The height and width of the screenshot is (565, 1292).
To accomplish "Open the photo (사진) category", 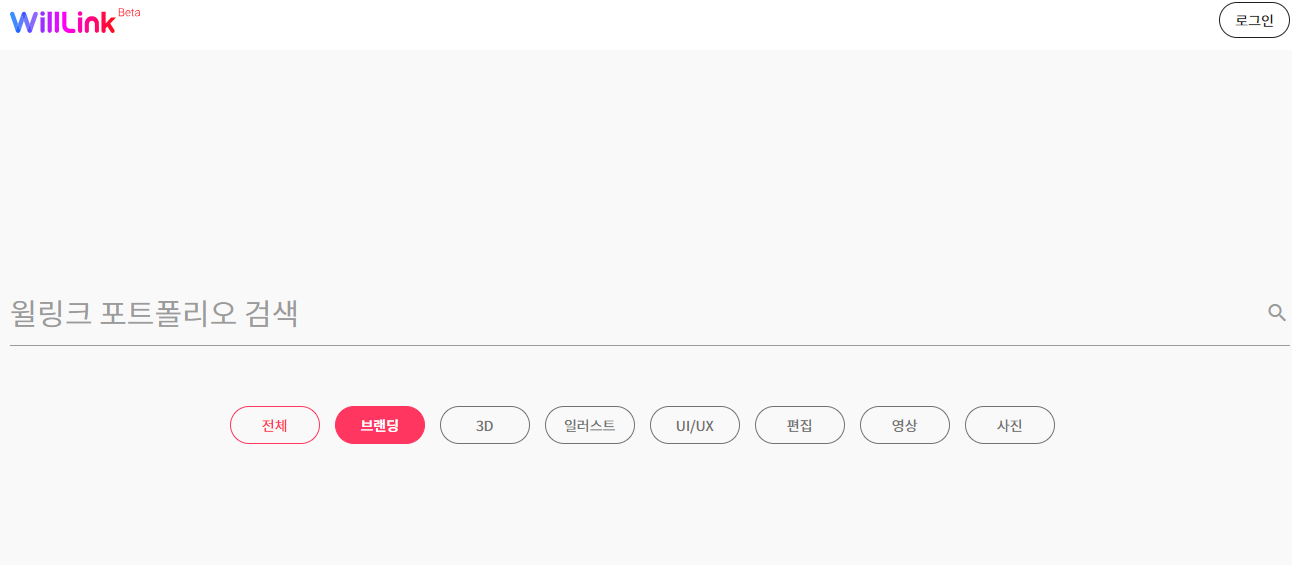I will tap(1010, 425).
